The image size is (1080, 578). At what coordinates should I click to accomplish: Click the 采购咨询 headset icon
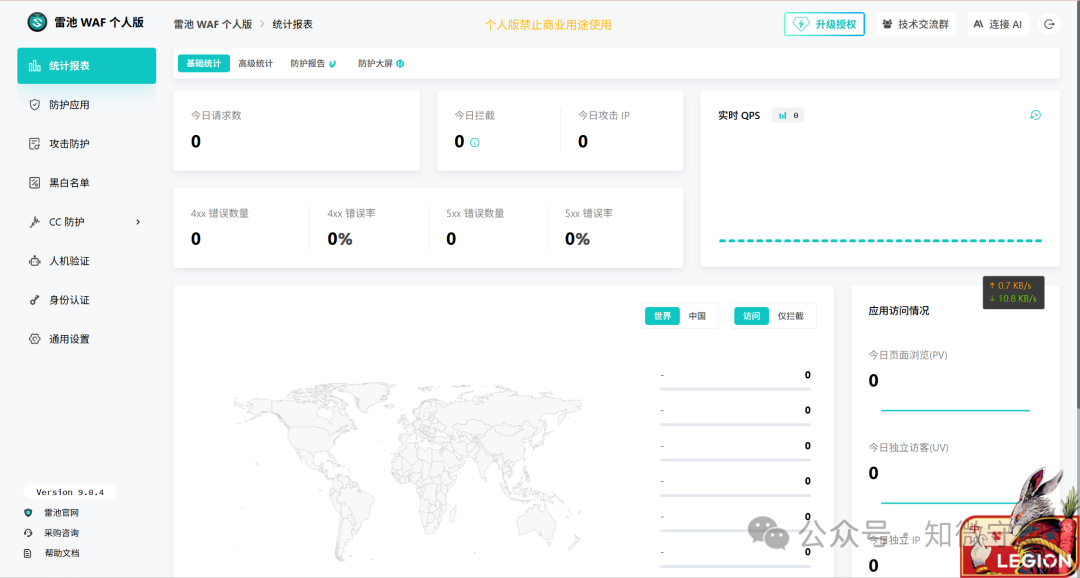point(28,533)
